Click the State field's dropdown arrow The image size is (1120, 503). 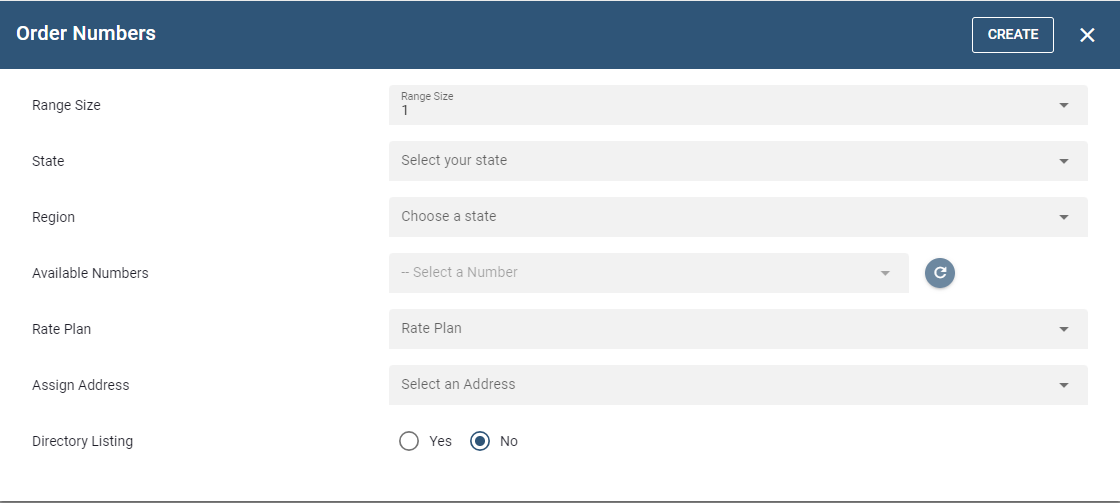(1064, 161)
